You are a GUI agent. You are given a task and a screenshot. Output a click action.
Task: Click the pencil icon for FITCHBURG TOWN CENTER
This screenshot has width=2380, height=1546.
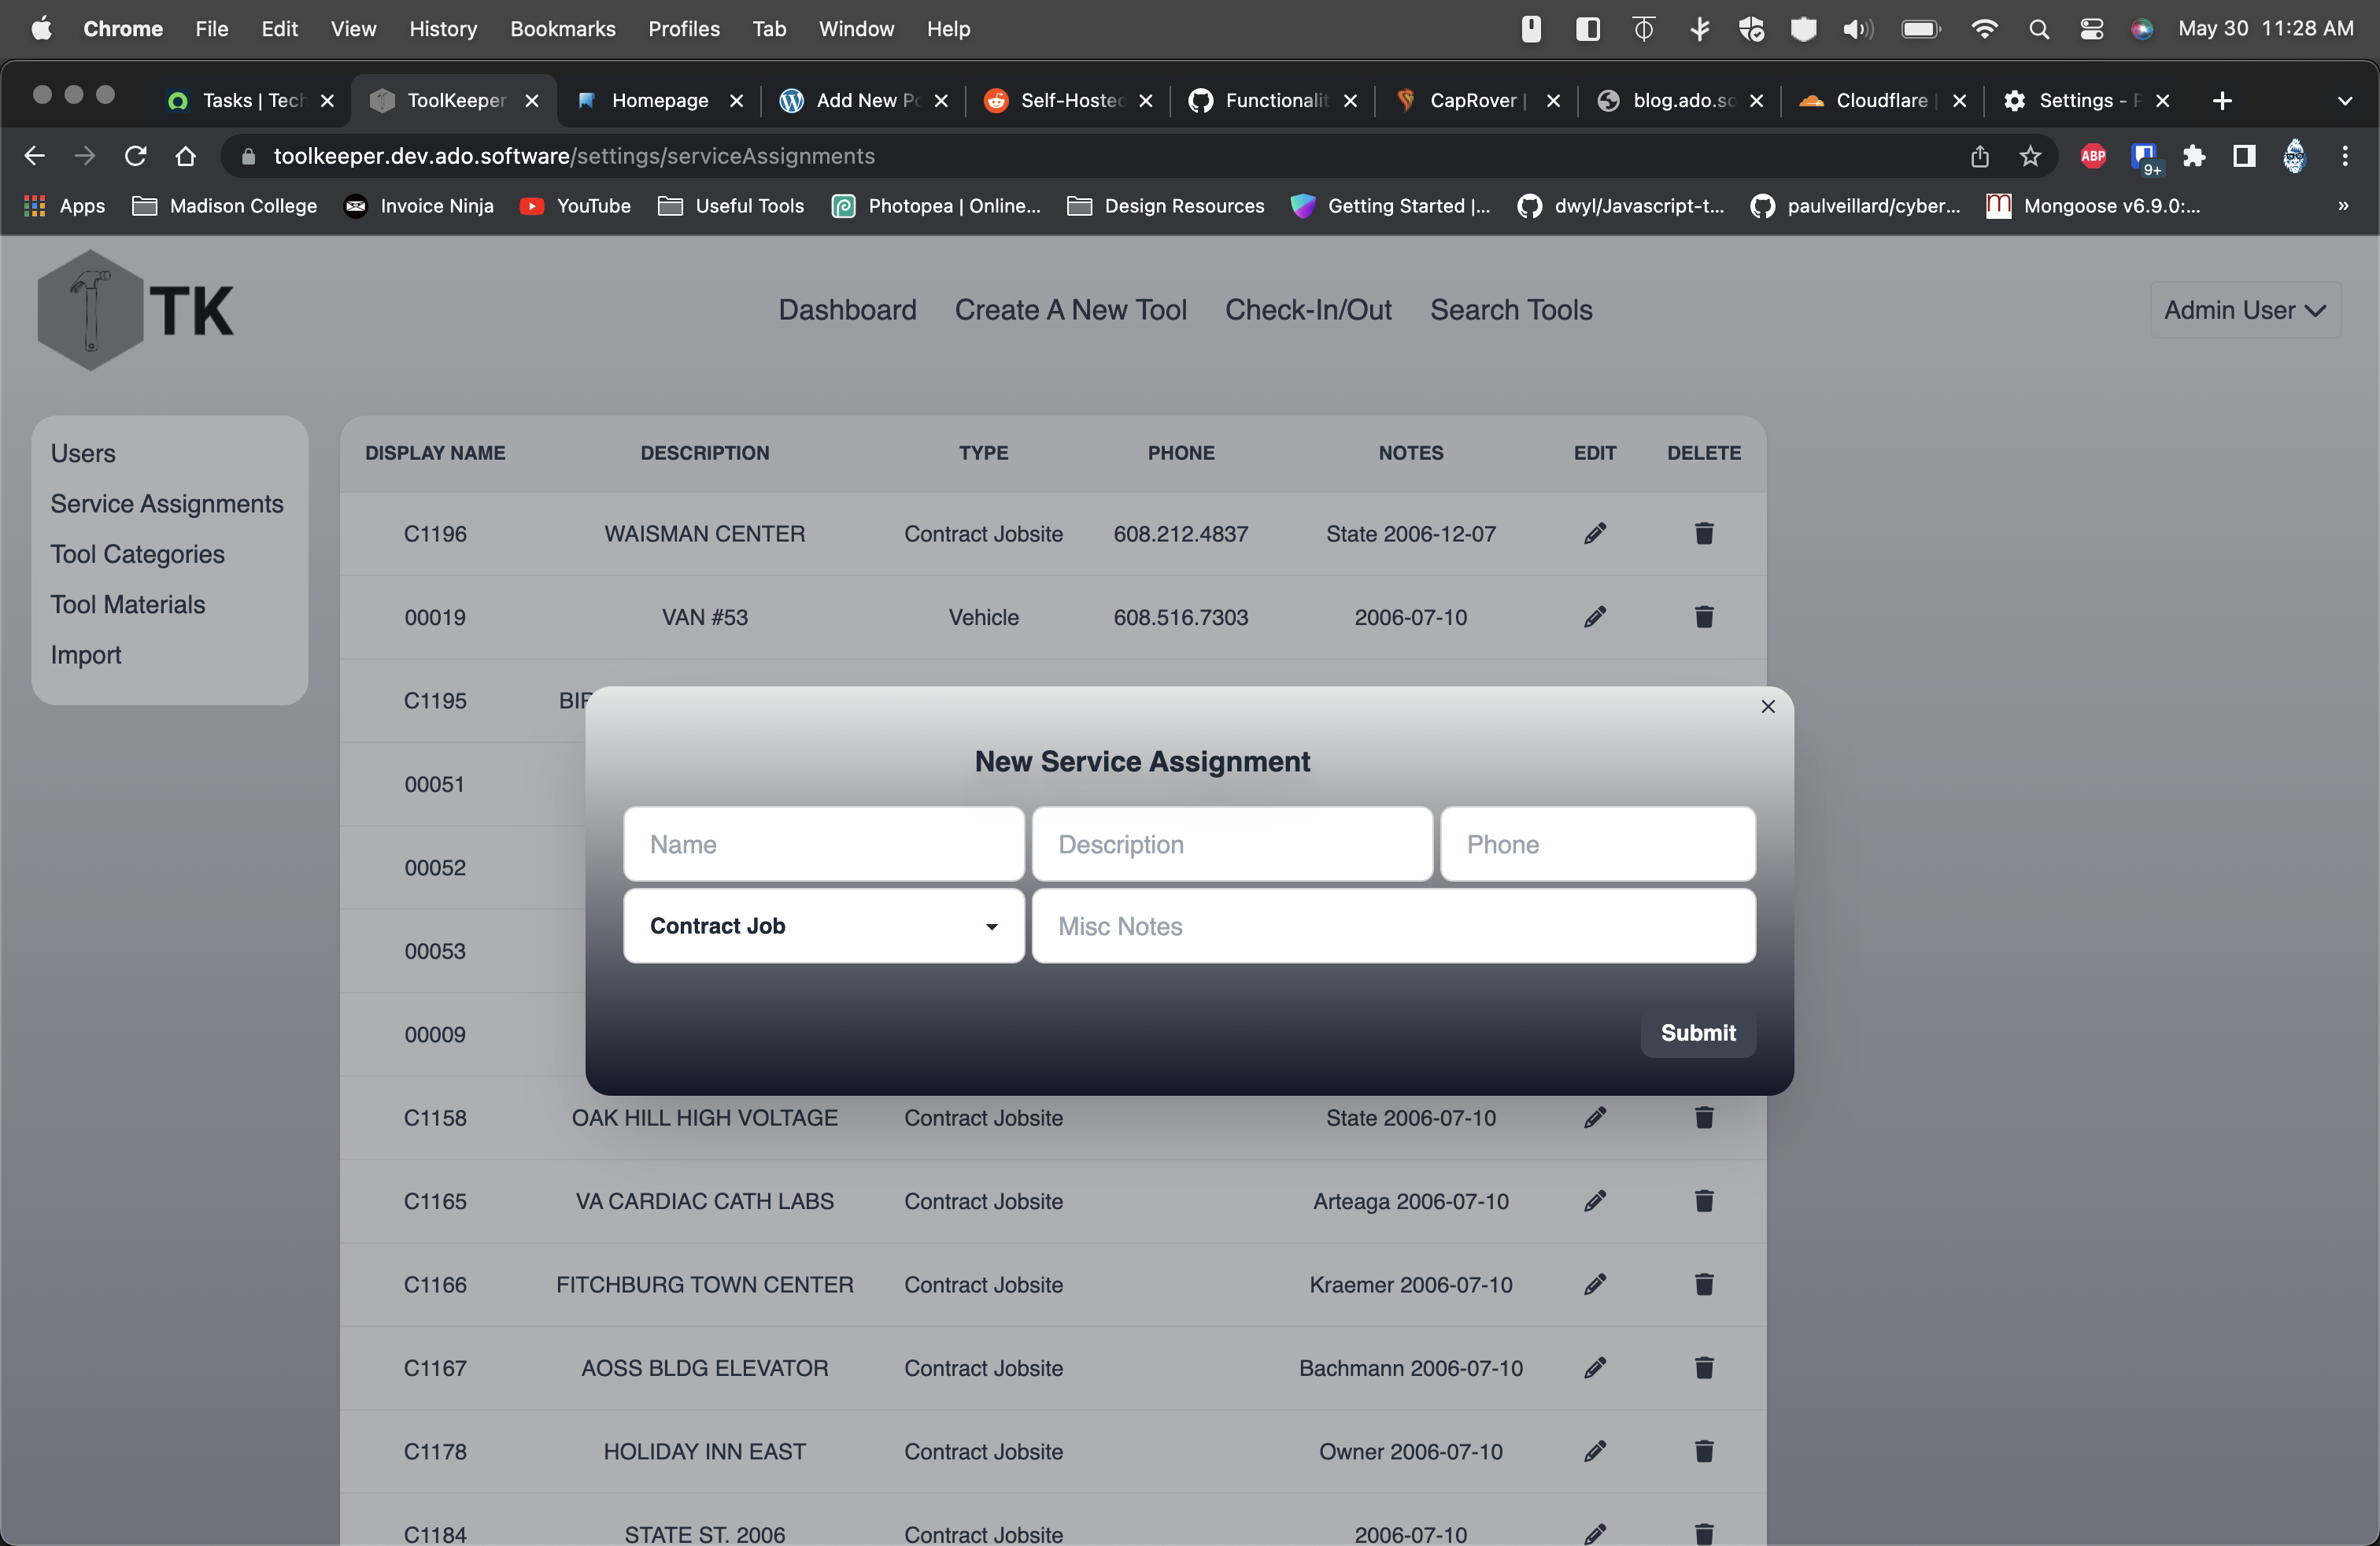pos(1594,1284)
